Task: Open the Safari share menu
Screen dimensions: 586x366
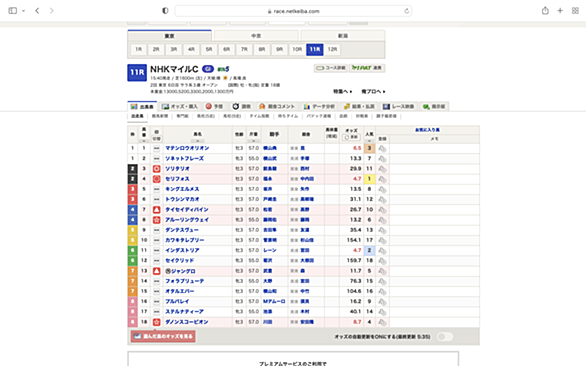Action: [545, 10]
